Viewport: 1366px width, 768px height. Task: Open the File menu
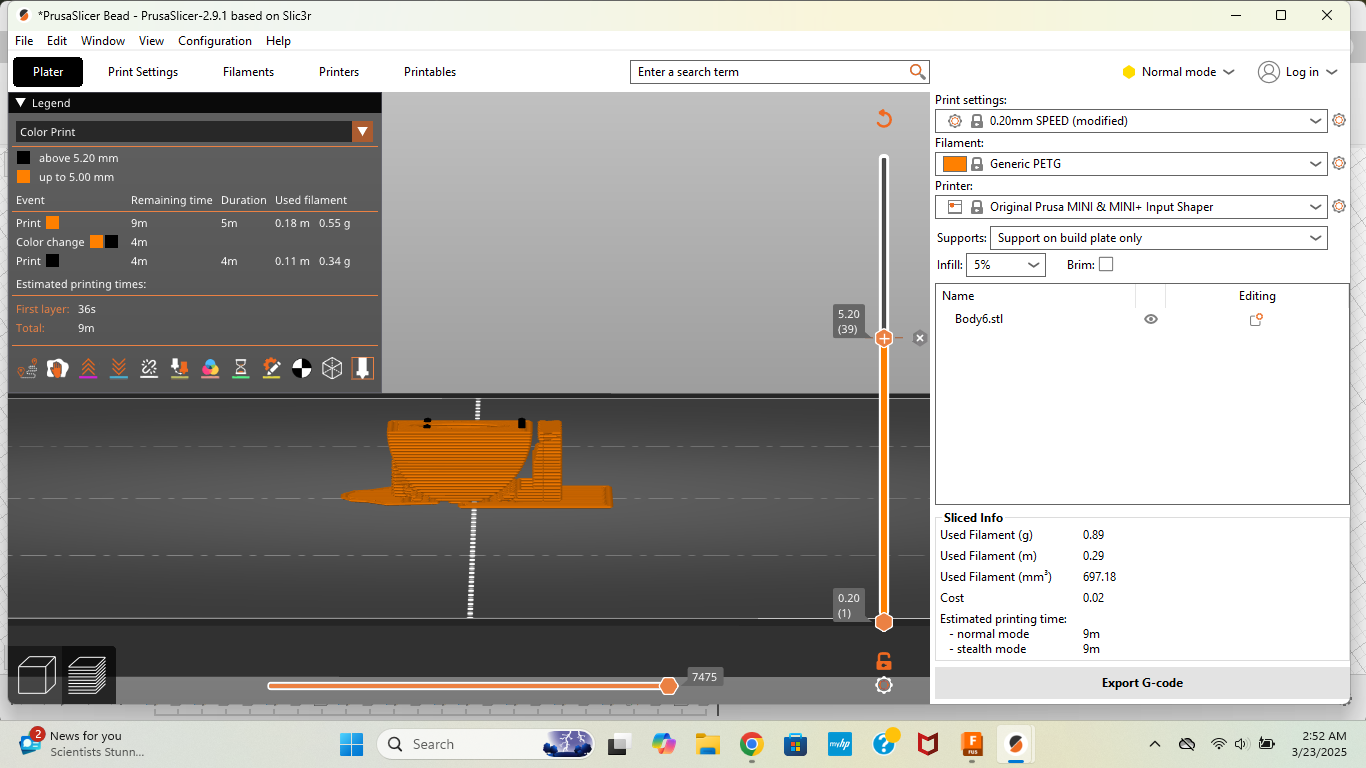(24, 41)
